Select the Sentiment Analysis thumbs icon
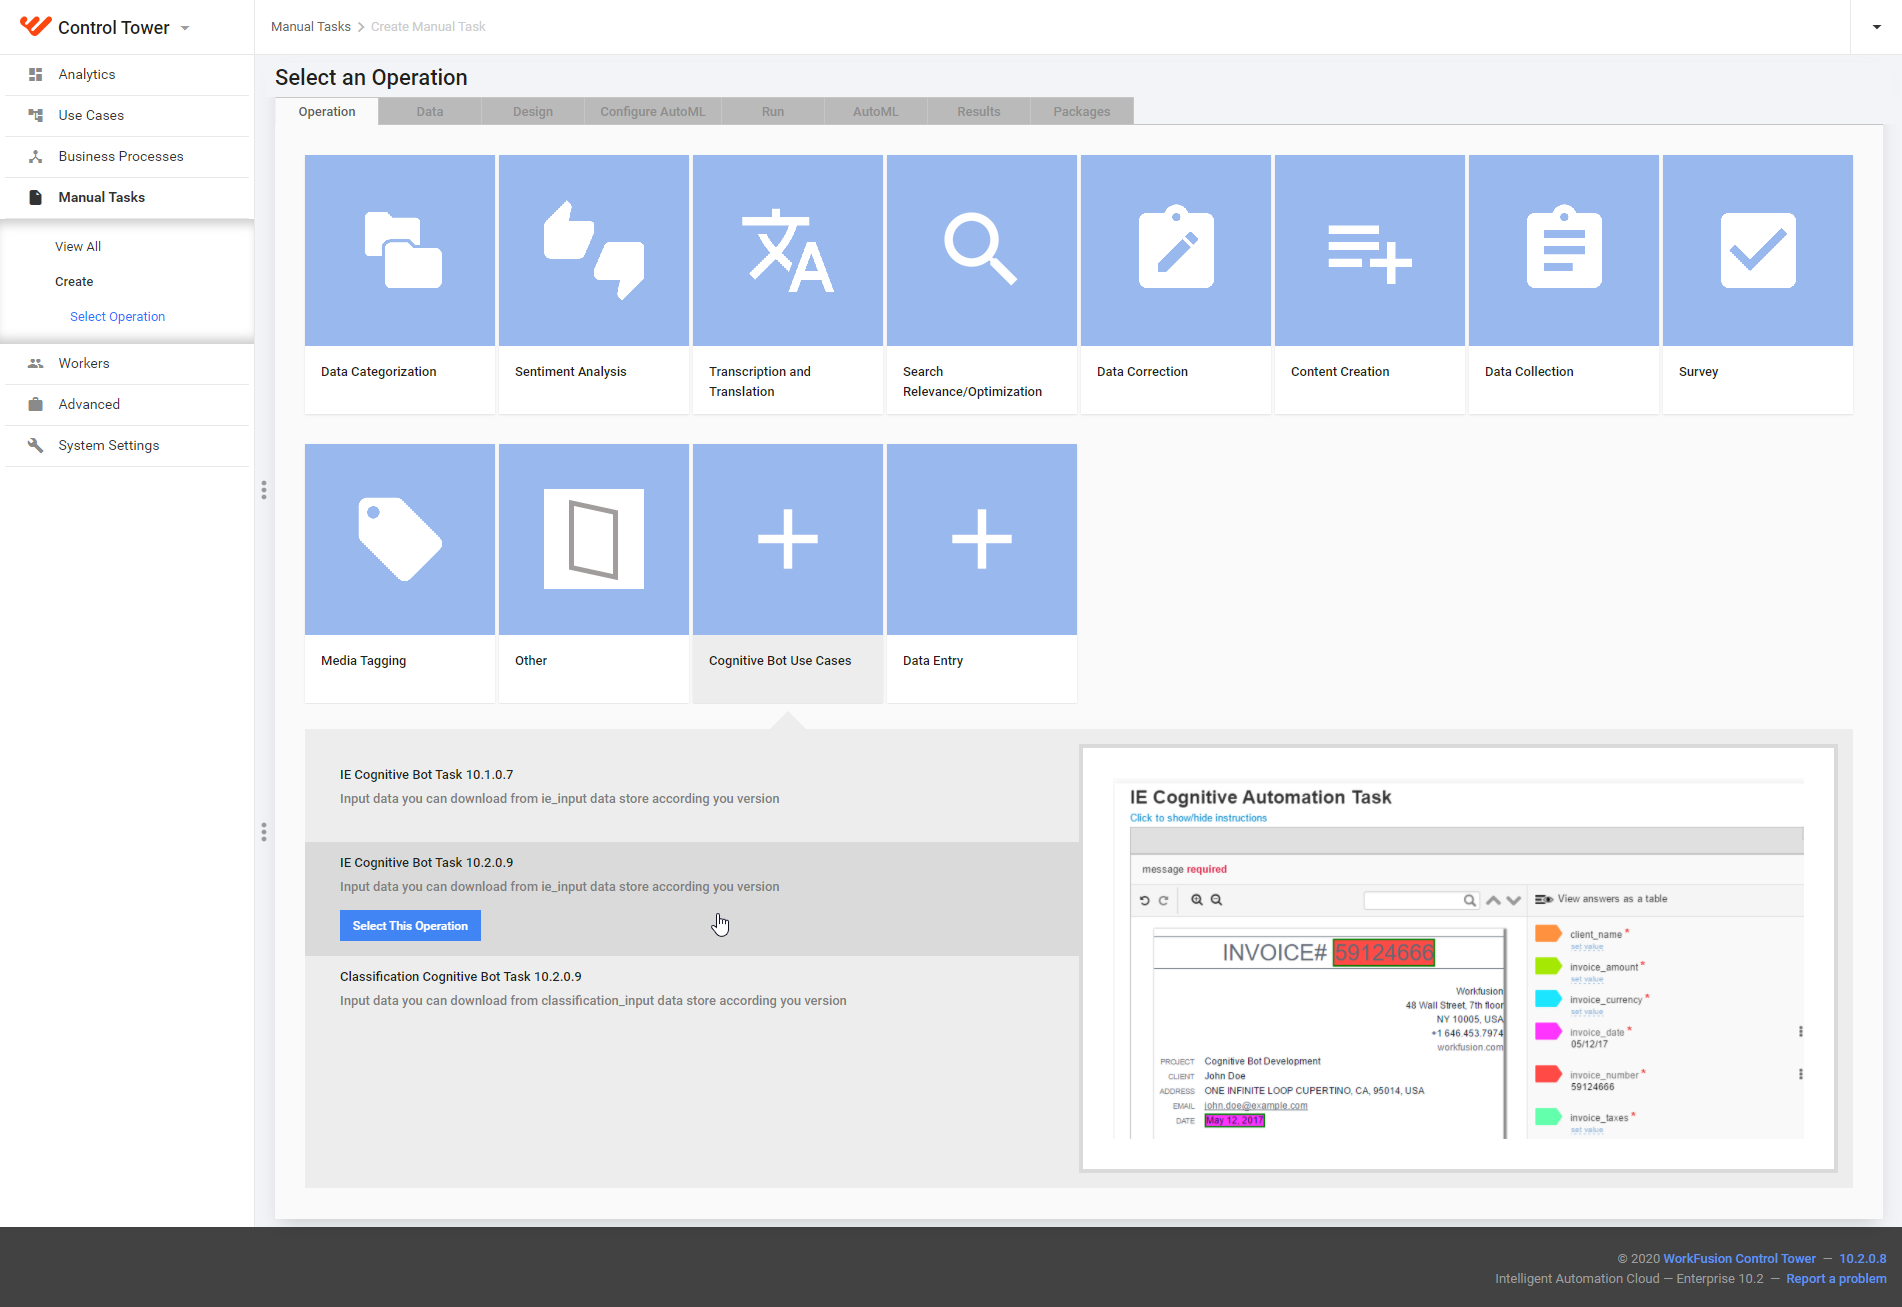Image resolution: width=1902 pixels, height=1307 pixels. (594, 250)
